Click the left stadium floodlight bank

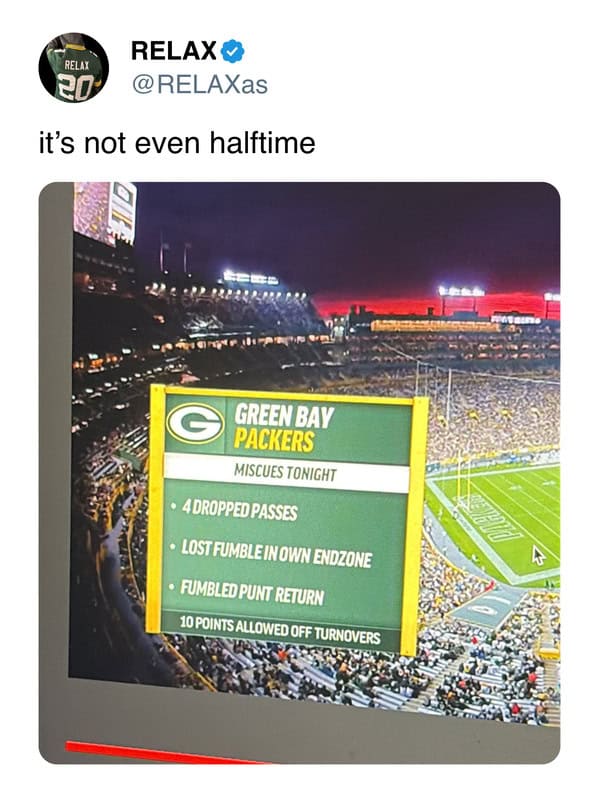[251, 278]
